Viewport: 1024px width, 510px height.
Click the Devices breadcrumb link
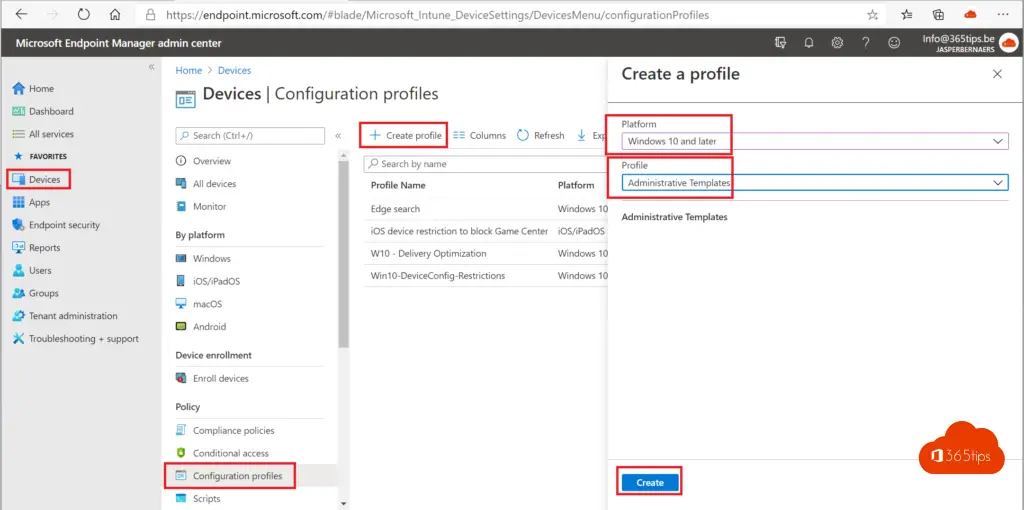point(234,71)
